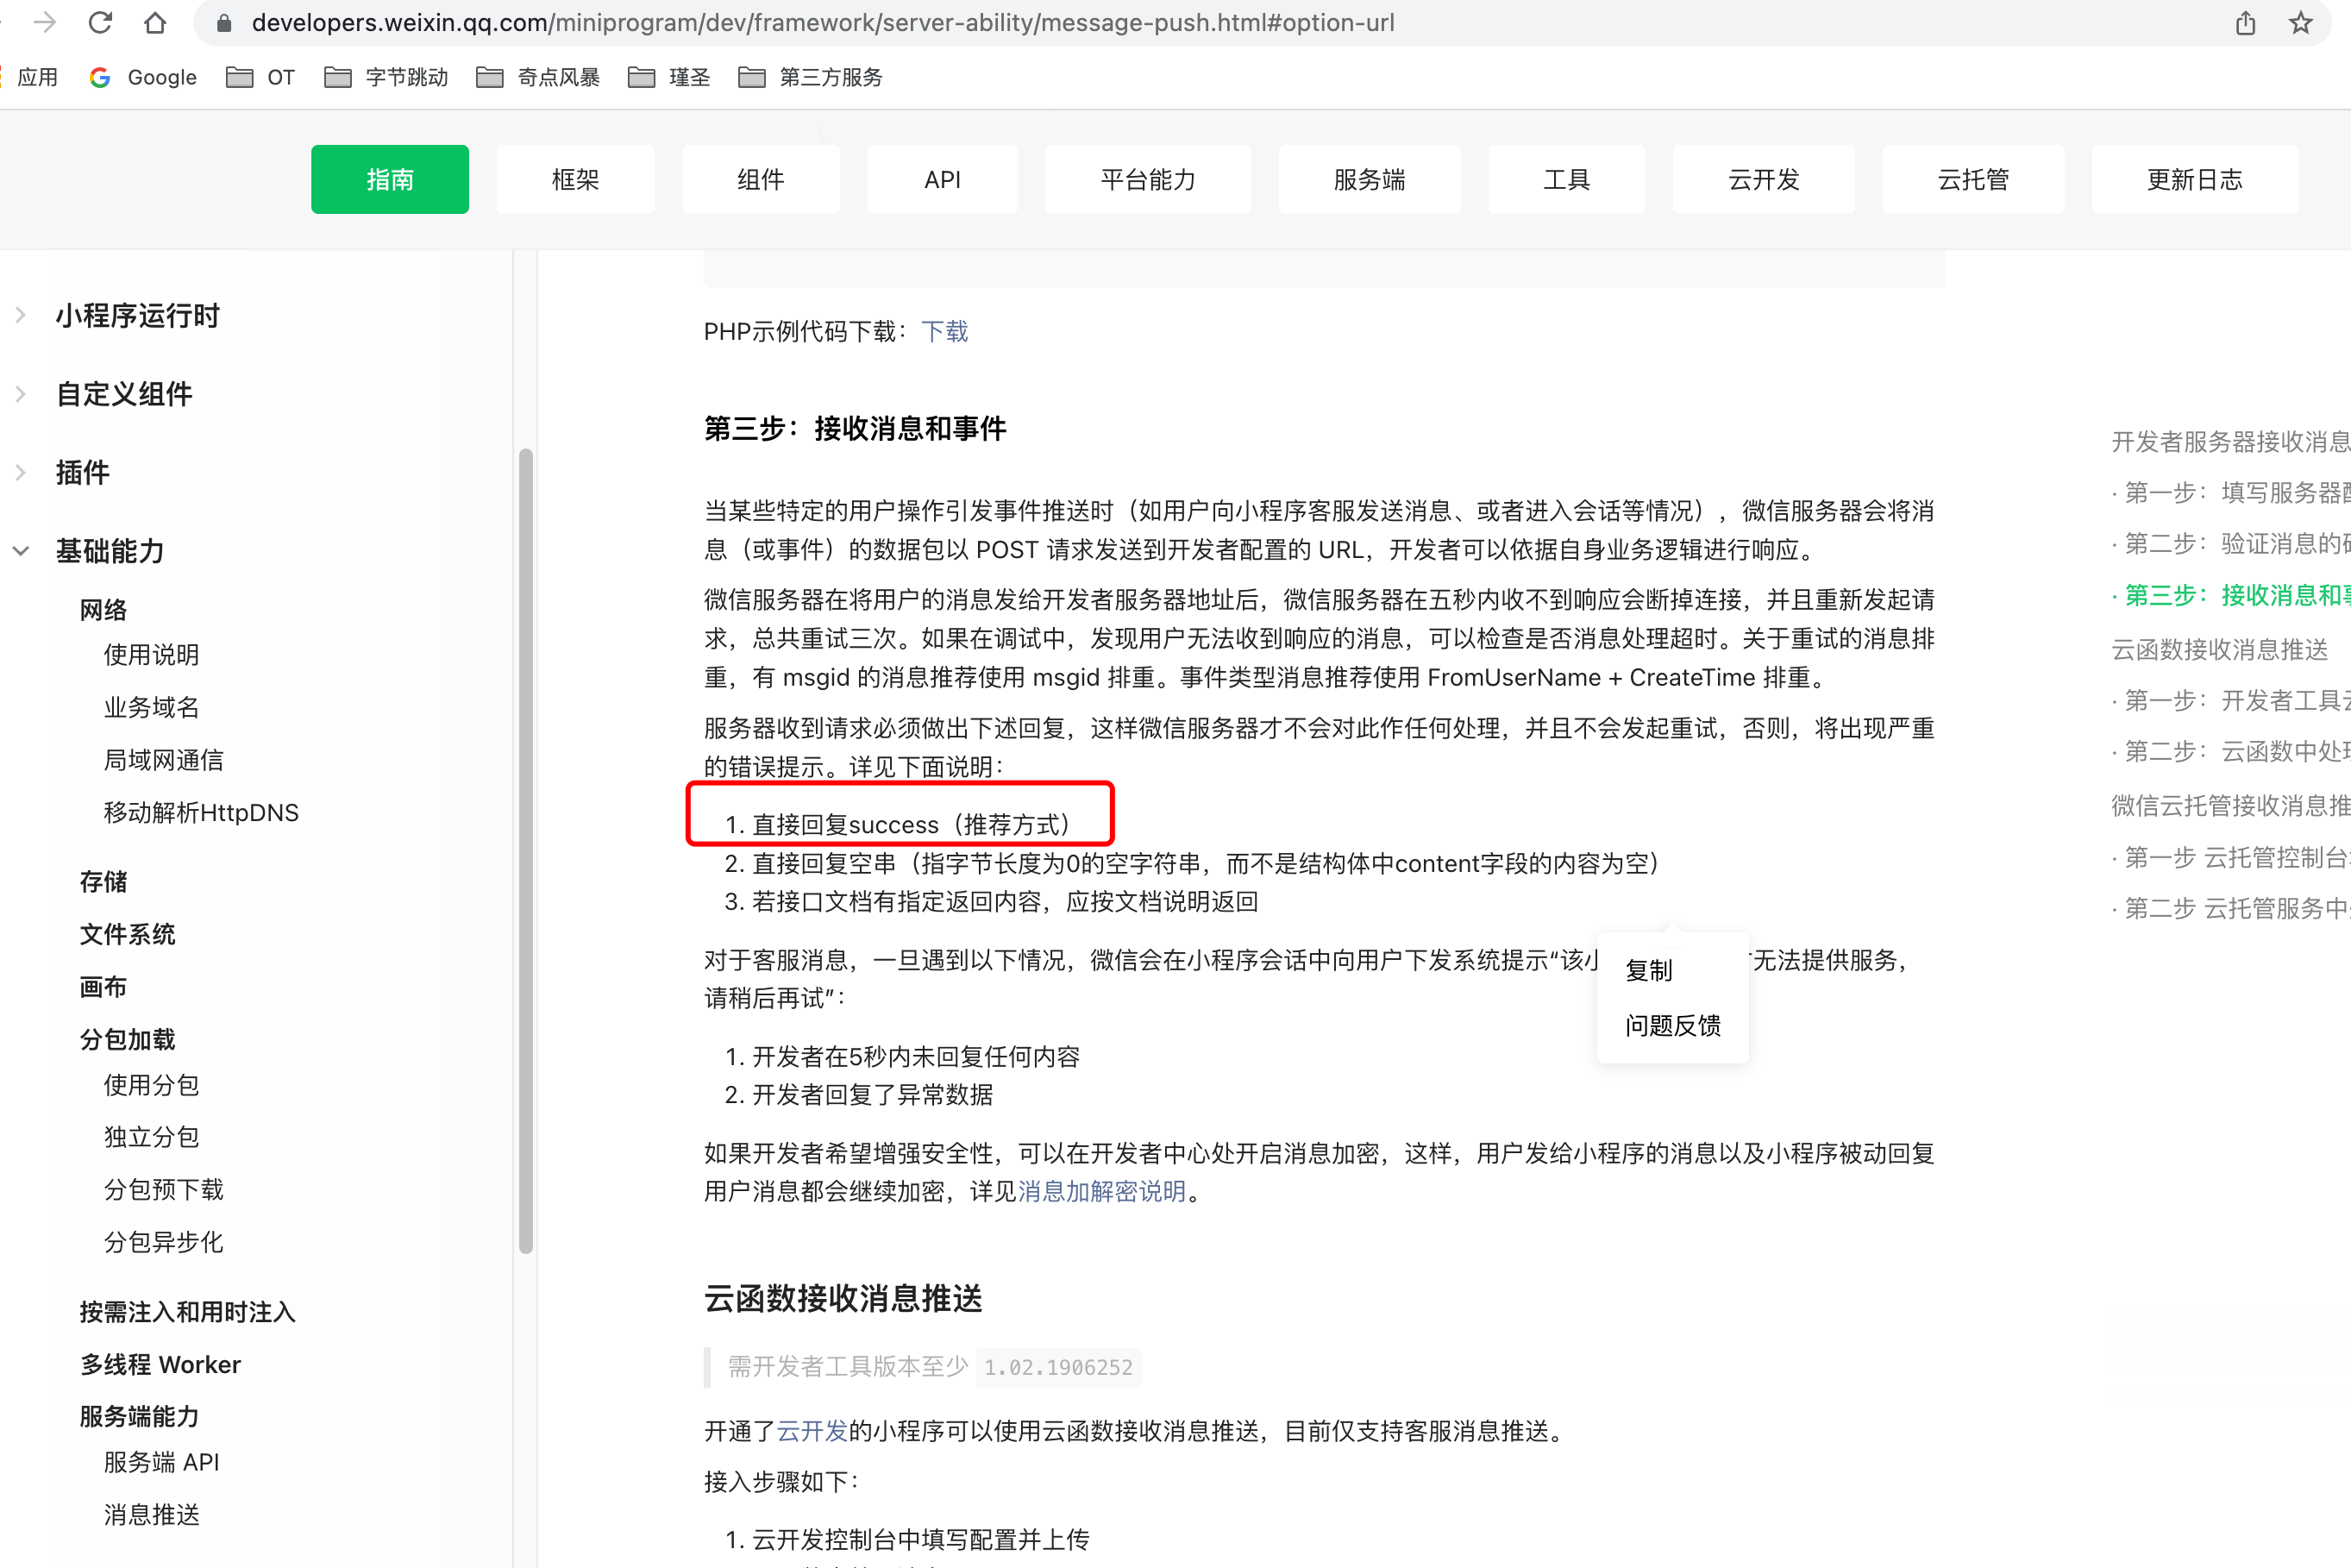Choose 复制 from the popup menu

point(1648,970)
